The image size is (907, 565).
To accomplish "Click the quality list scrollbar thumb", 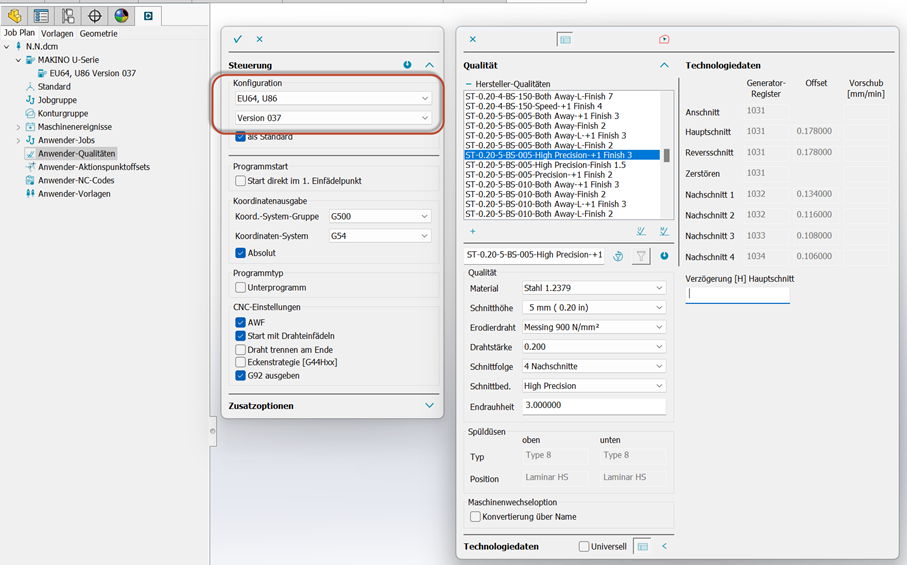I will point(667,155).
